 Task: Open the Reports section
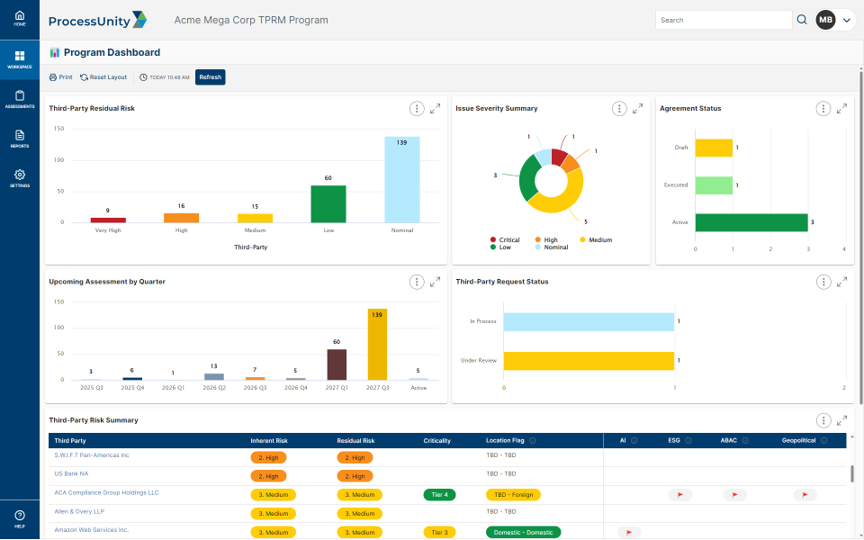[20, 139]
